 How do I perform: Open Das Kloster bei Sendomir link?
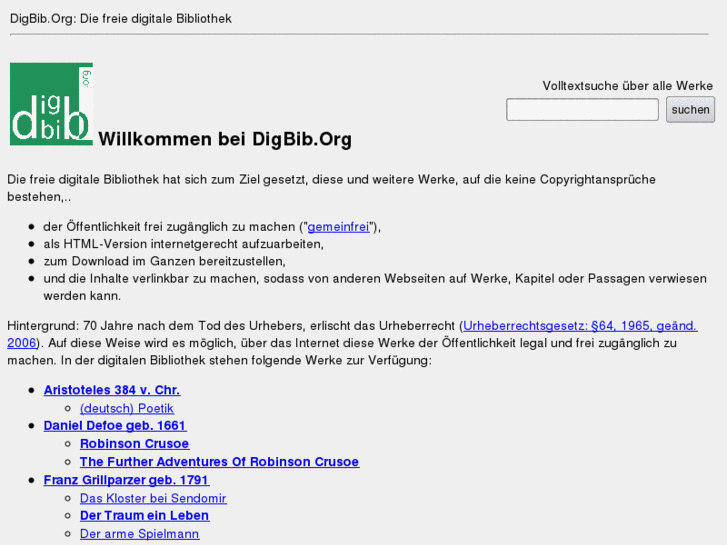point(153,499)
